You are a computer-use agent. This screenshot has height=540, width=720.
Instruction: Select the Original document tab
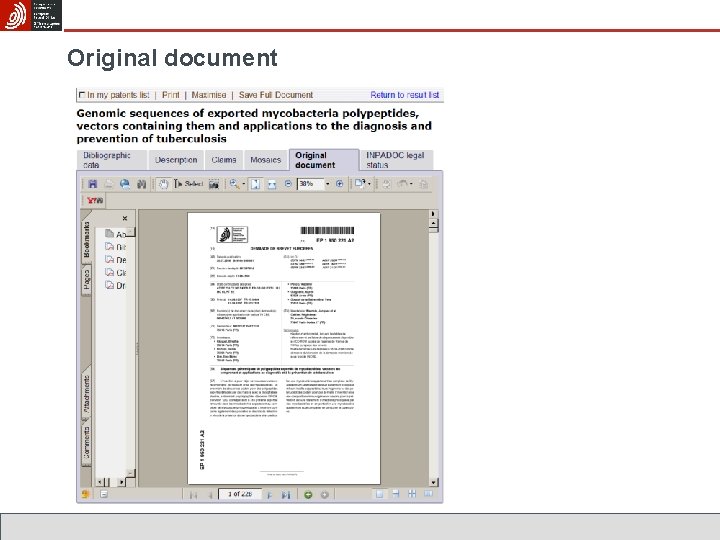[x=324, y=160]
